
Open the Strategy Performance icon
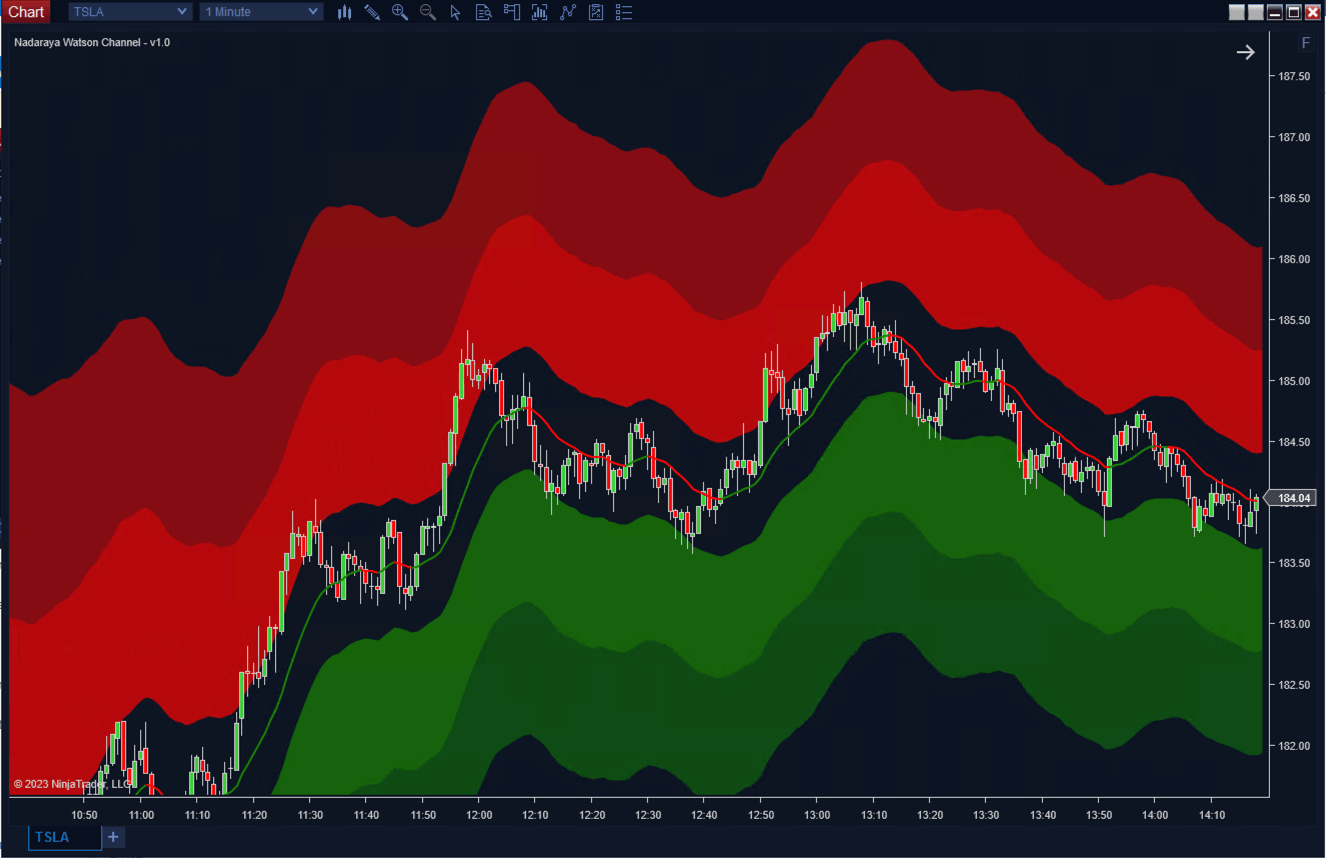(596, 12)
